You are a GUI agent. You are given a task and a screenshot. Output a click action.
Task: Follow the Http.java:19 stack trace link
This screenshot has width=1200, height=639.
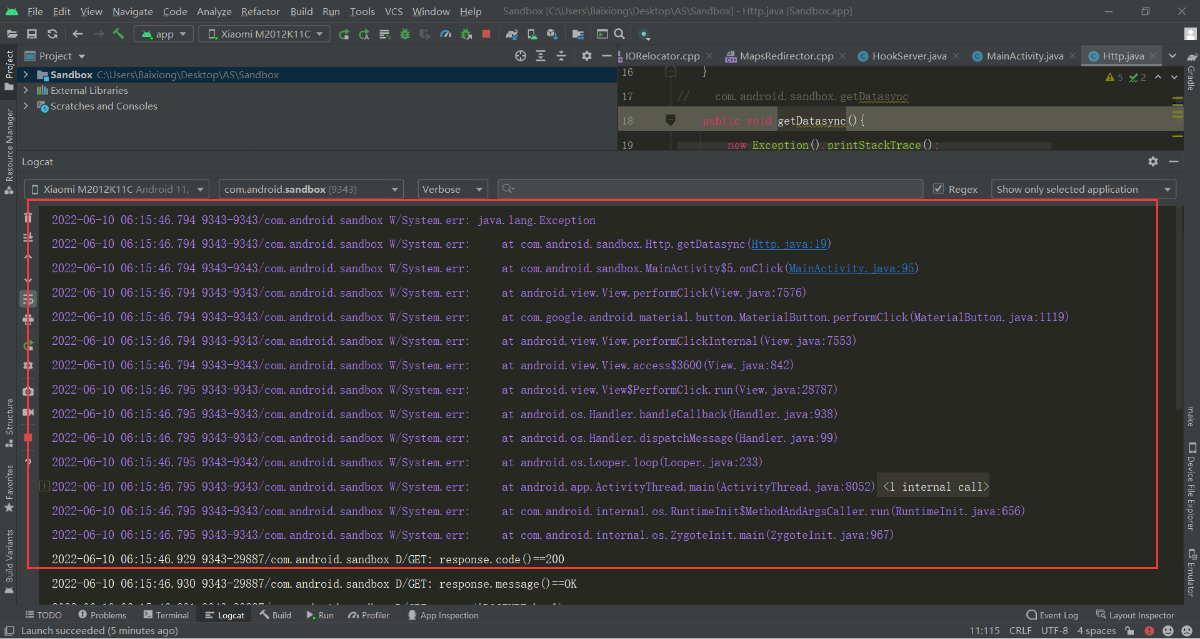(x=788, y=244)
